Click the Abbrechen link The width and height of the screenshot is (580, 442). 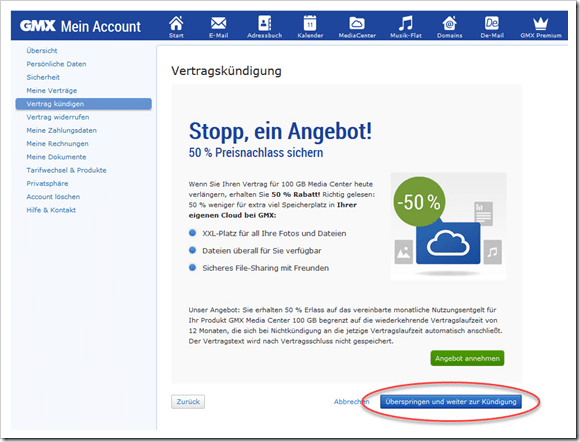coord(351,402)
